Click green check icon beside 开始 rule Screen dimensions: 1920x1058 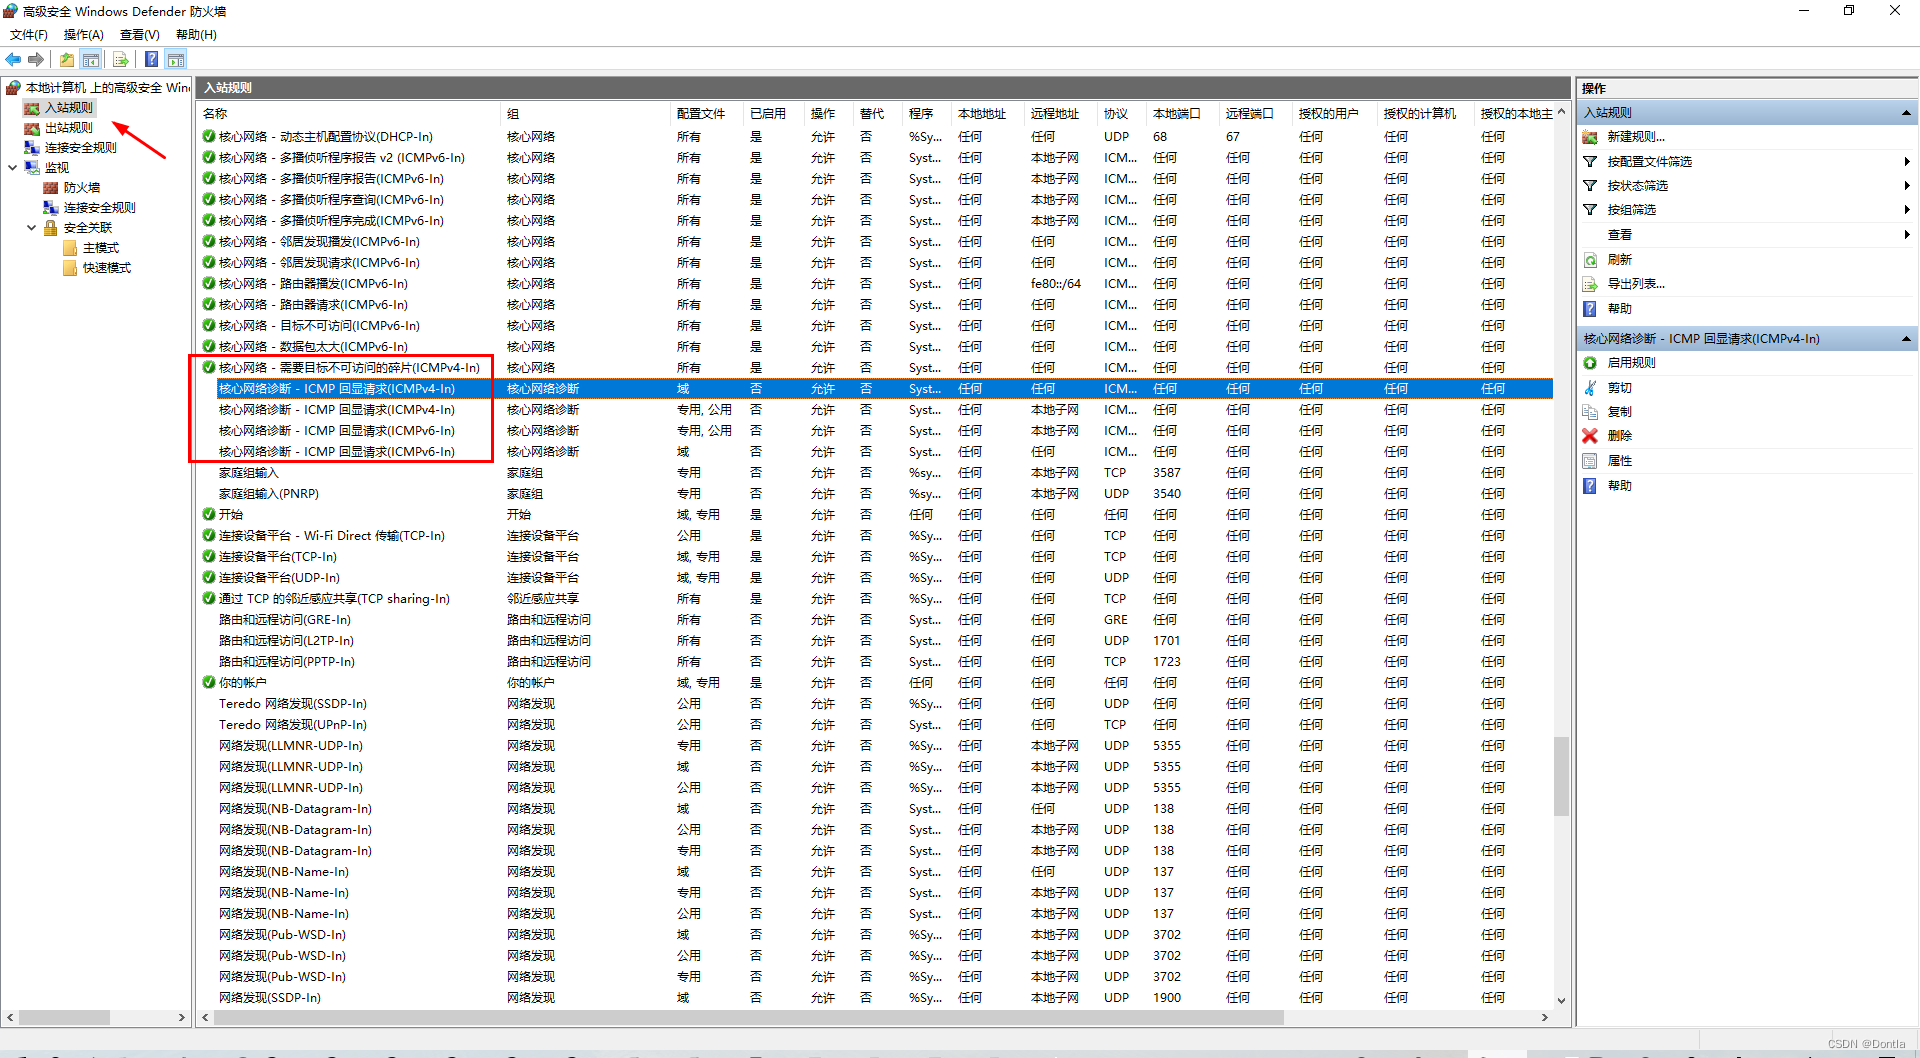(209, 515)
